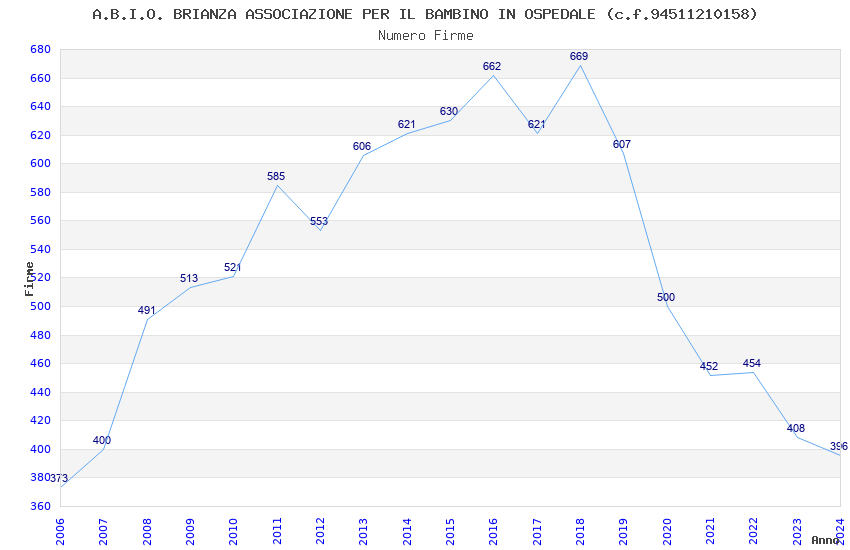850x550 pixels.
Task: Select the 373 data label for 2006
Action: click(59, 478)
